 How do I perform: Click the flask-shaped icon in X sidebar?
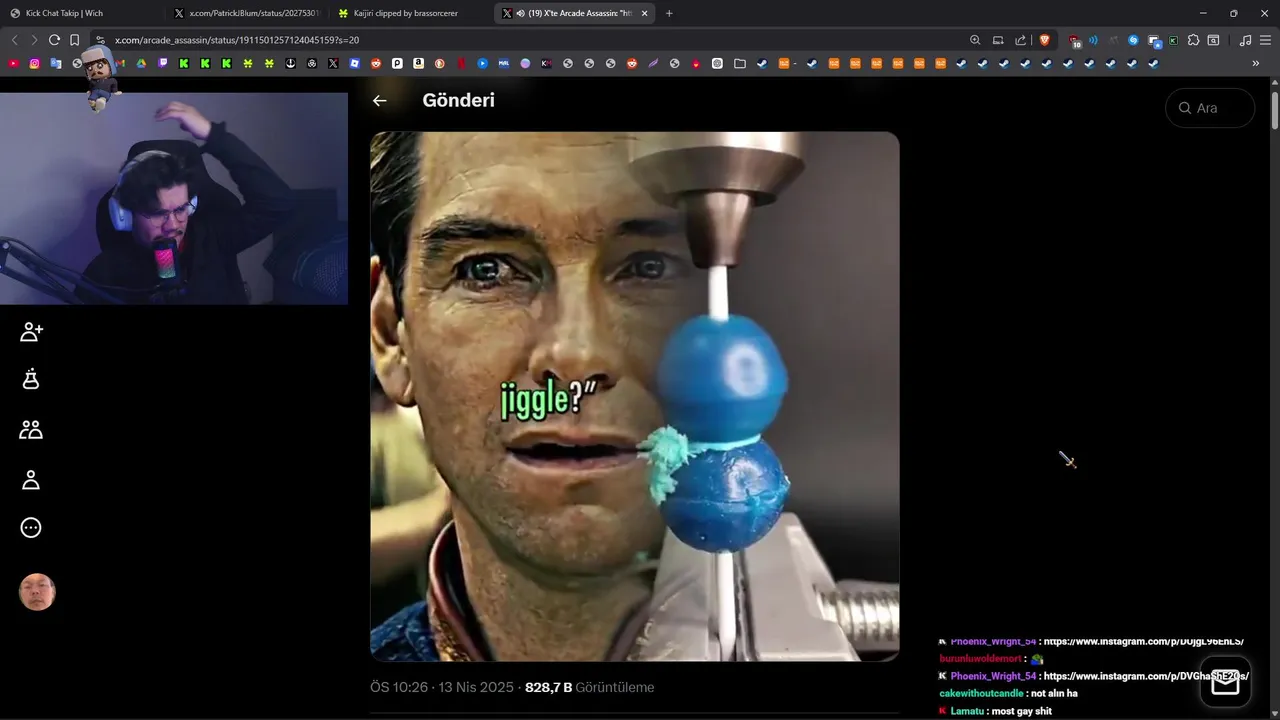tap(31, 379)
